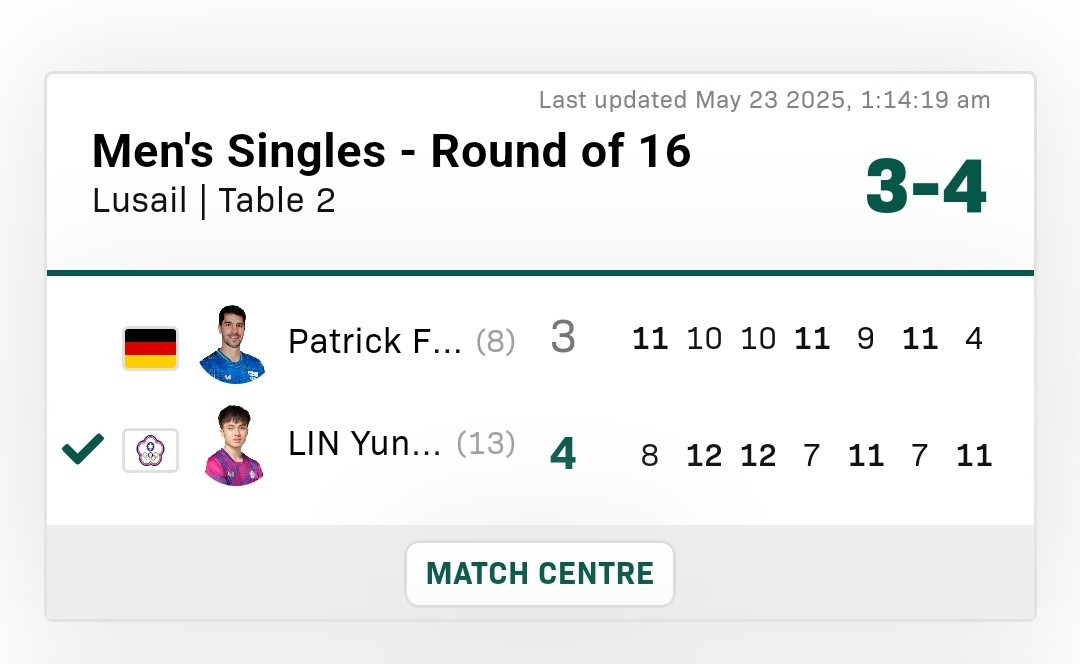Viewport: 1080px width, 664px height.
Task: Open LIN Yun... player name
Action: coord(364,443)
